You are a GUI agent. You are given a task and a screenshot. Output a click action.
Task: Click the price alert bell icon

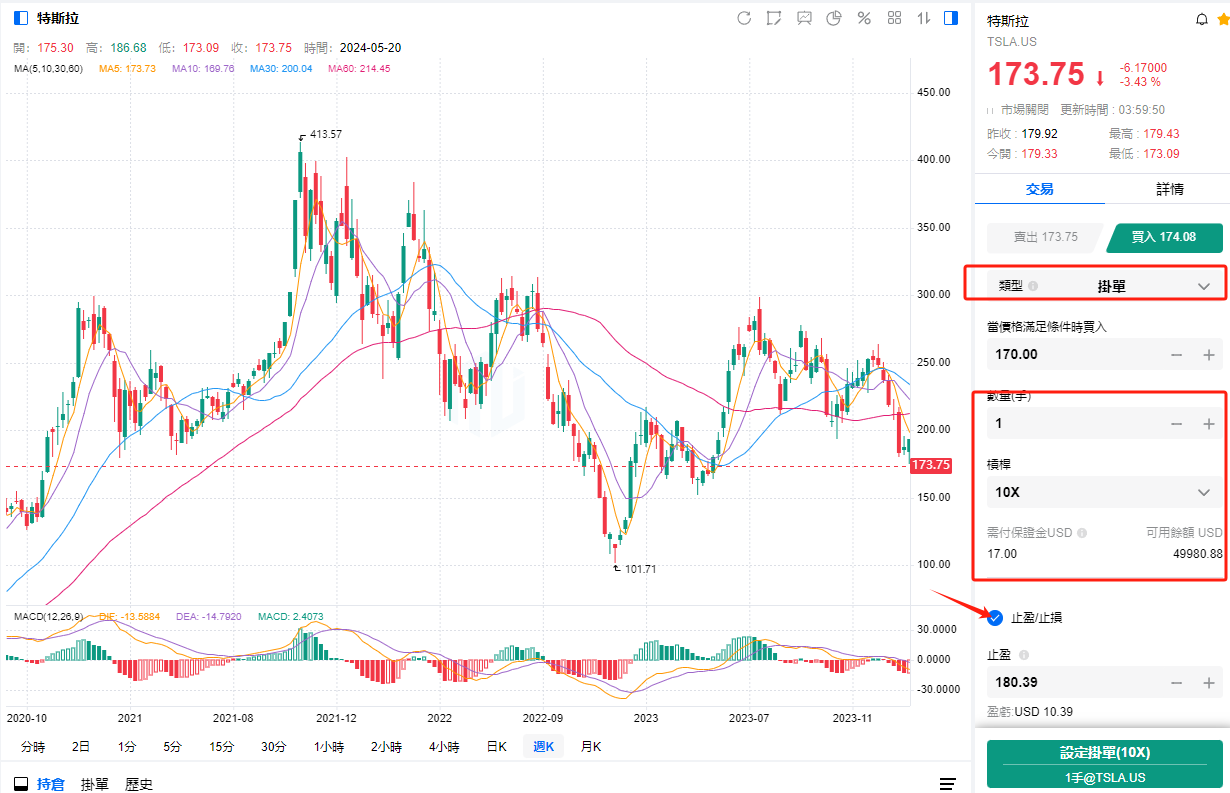pos(1201,20)
